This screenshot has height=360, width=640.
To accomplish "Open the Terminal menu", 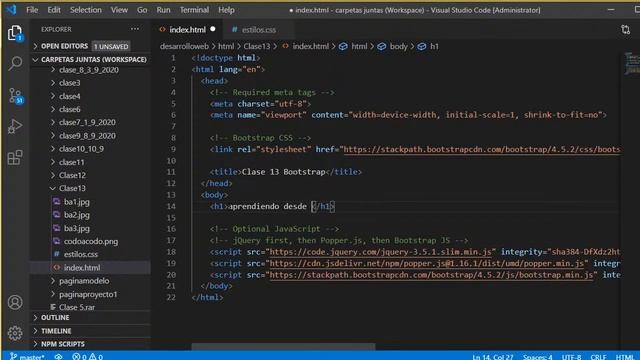I will [x=194, y=10].
